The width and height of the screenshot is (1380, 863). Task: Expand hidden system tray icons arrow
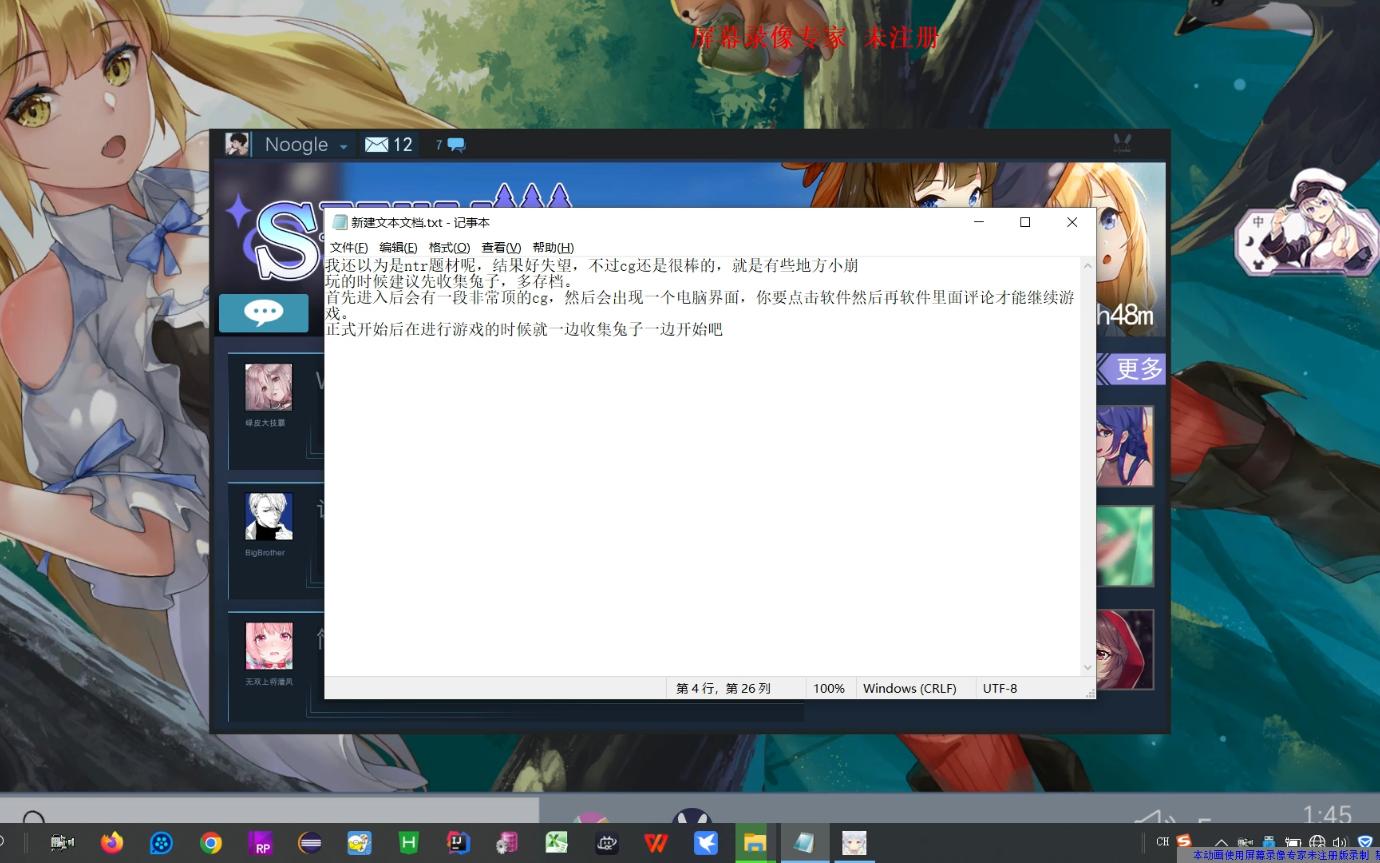click(x=1221, y=843)
